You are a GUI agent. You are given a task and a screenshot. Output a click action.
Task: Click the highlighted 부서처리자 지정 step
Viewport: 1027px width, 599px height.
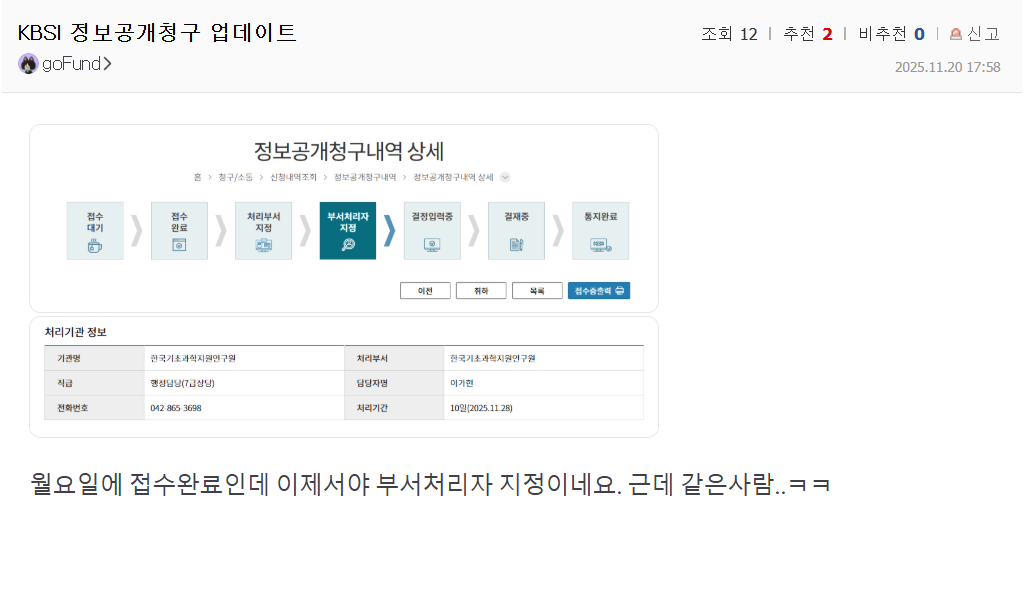point(348,230)
